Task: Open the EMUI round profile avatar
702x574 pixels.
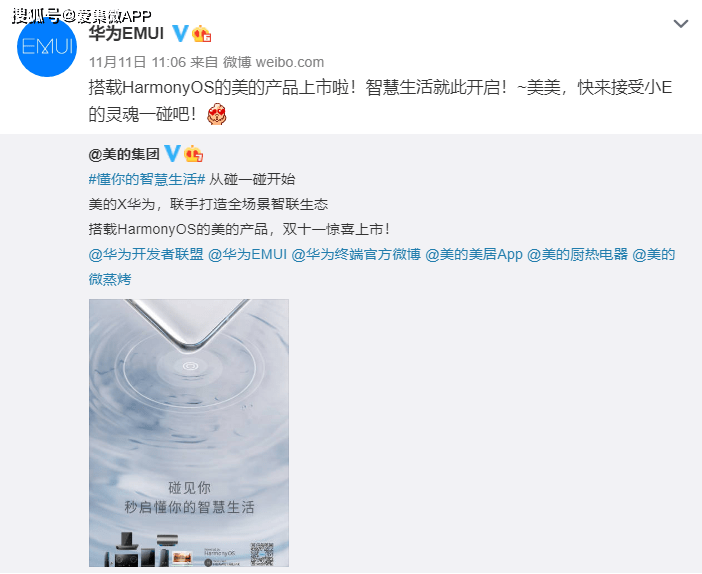Action: pyautogui.click(x=47, y=47)
